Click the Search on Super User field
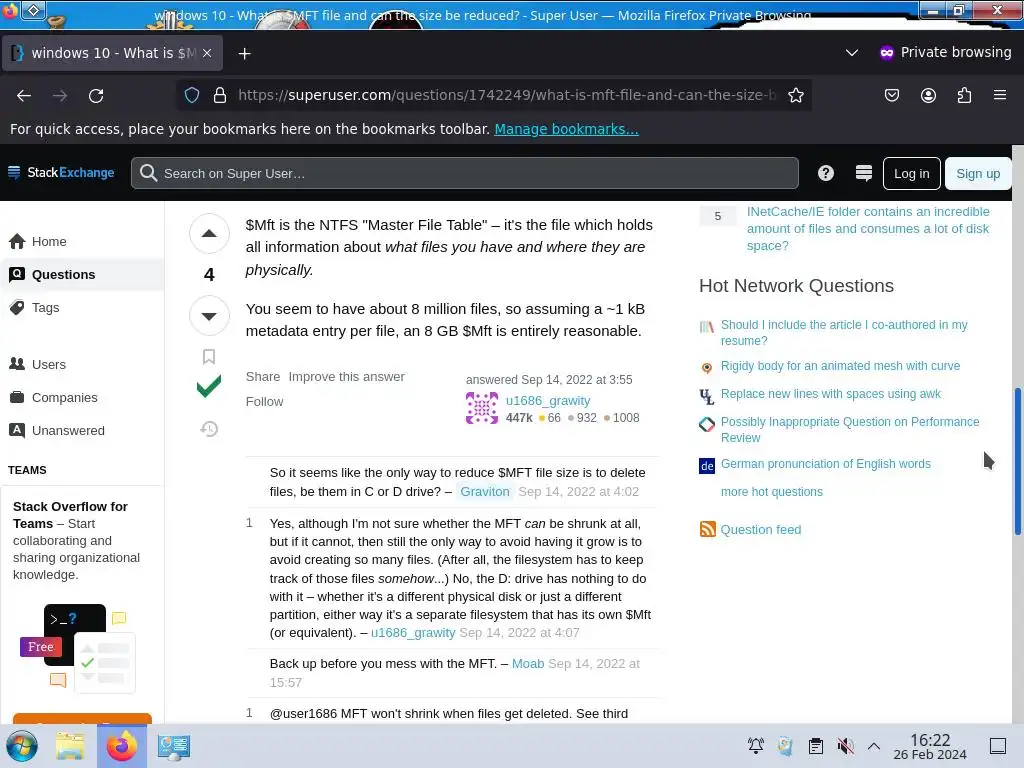This screenshot has width=1024, height=768. (x=464, y=173)
